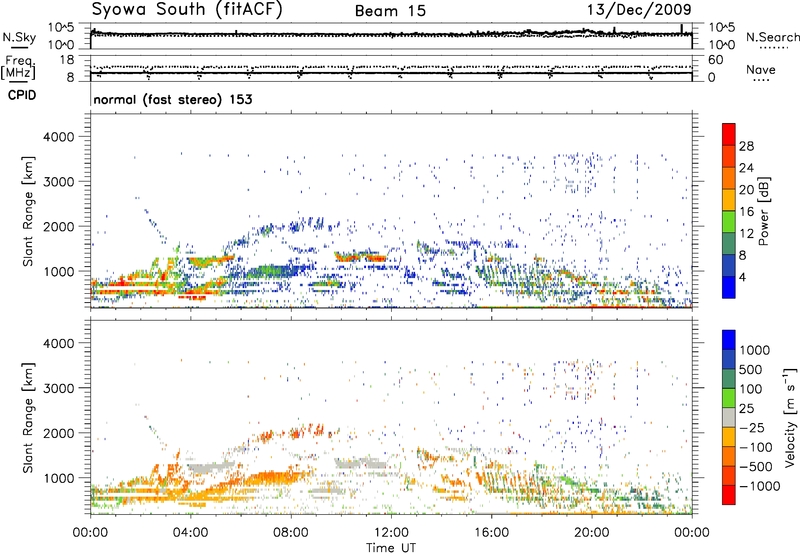Click the 'Nave' legend label
The width and height of the screenshot is (800, 554).
tap(761, 69)
